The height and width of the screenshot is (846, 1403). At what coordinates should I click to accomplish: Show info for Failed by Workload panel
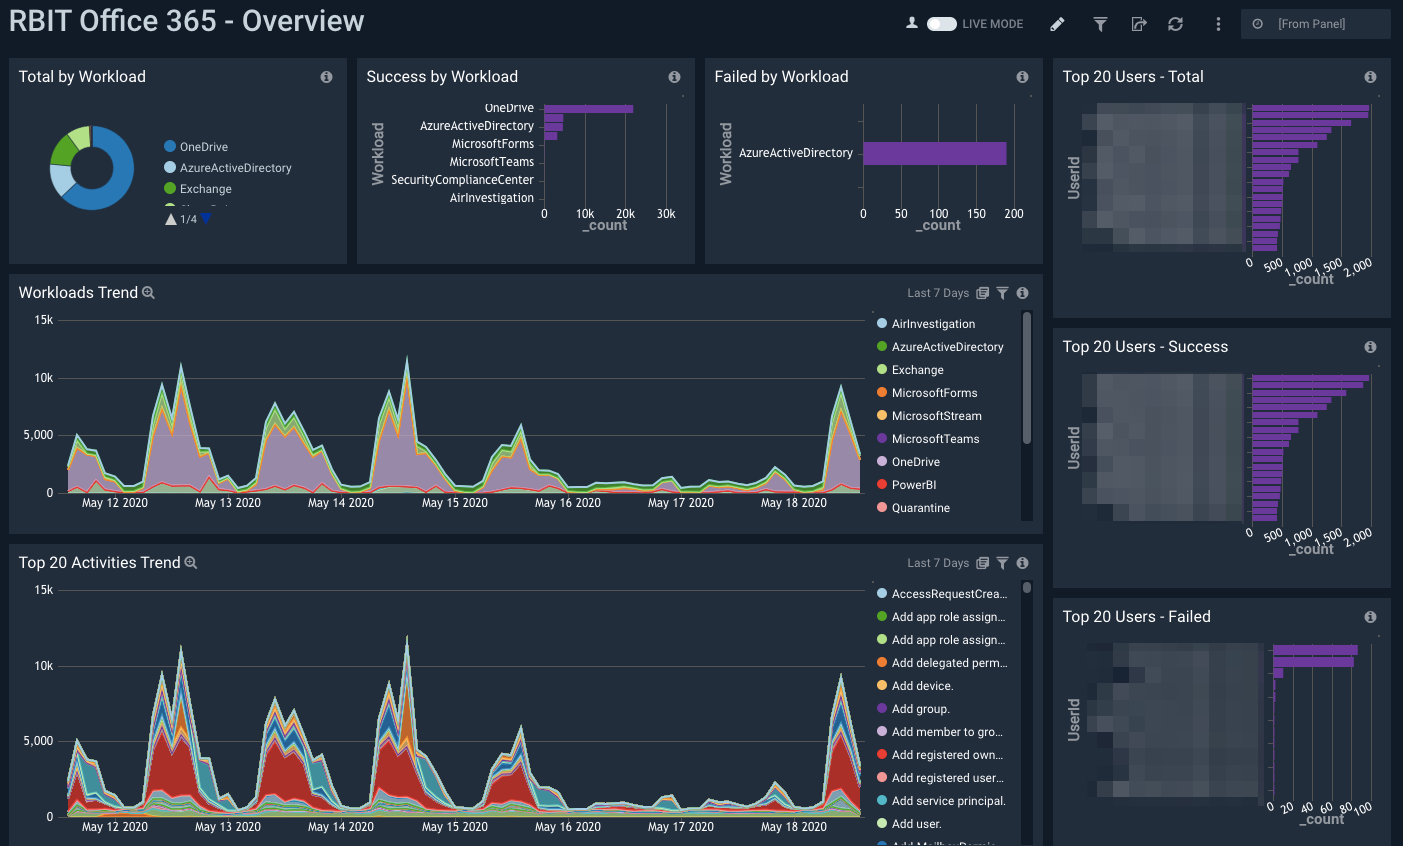(x=1022, y=77)
